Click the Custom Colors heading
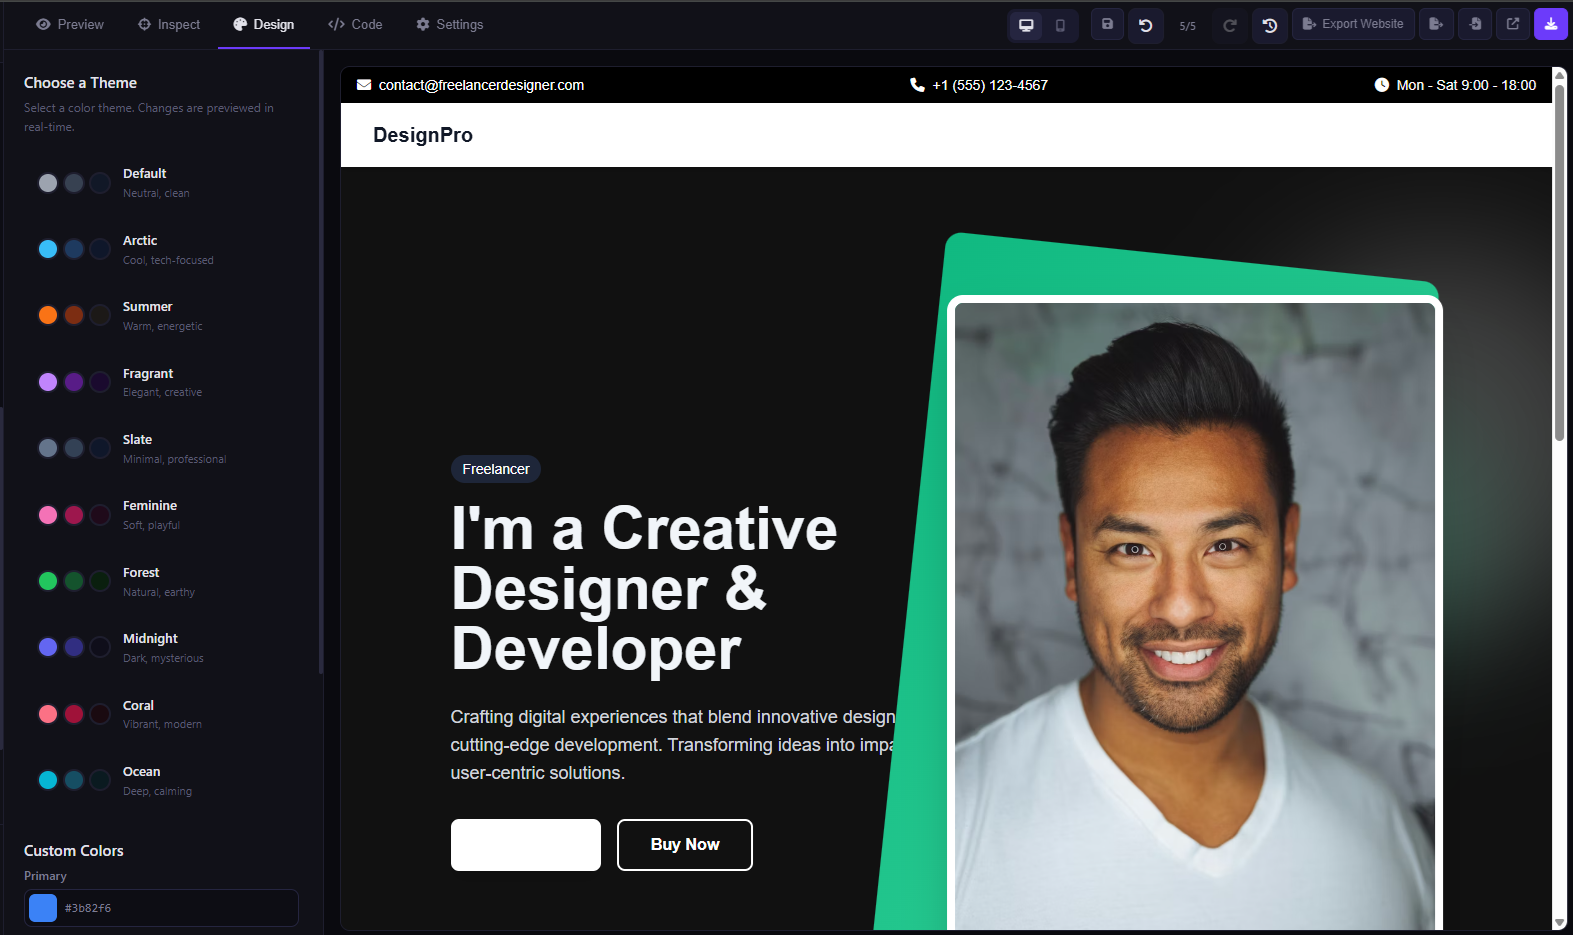 74,851
